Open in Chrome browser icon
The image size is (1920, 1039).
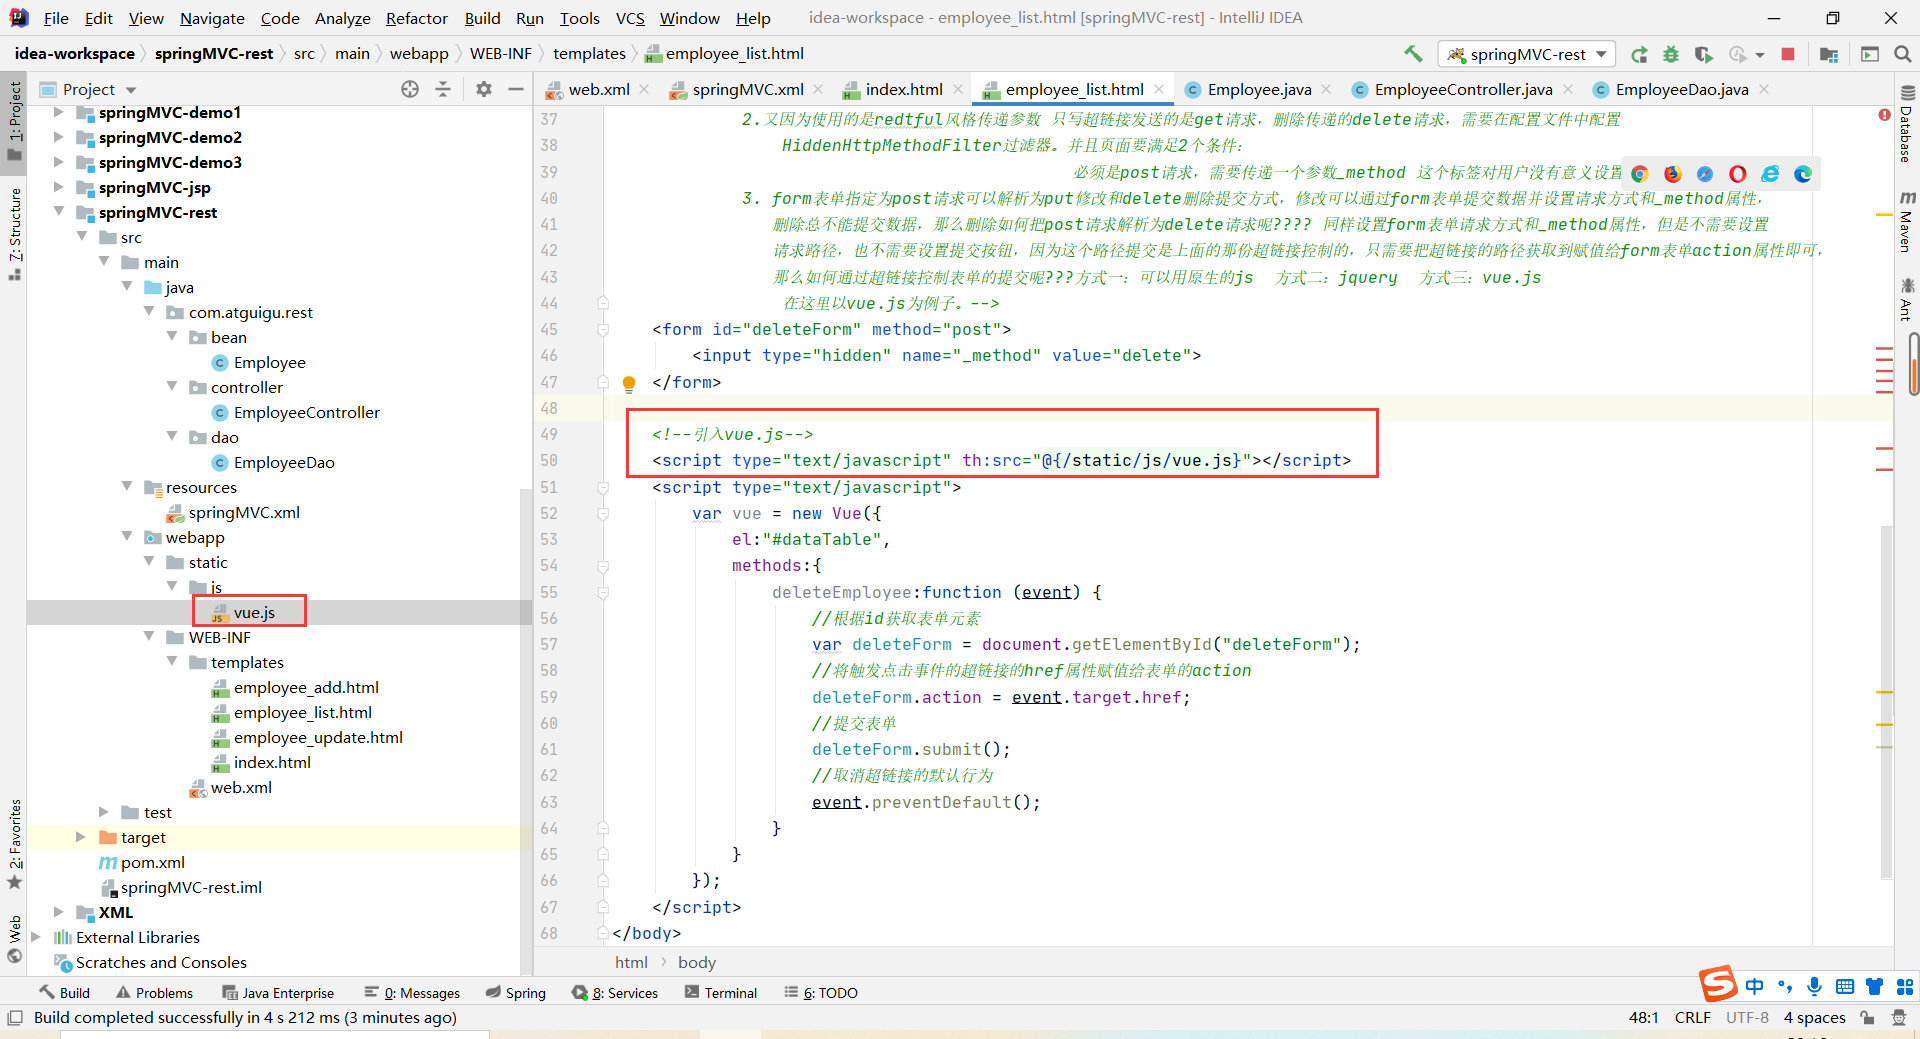(x=1640, y=174)
